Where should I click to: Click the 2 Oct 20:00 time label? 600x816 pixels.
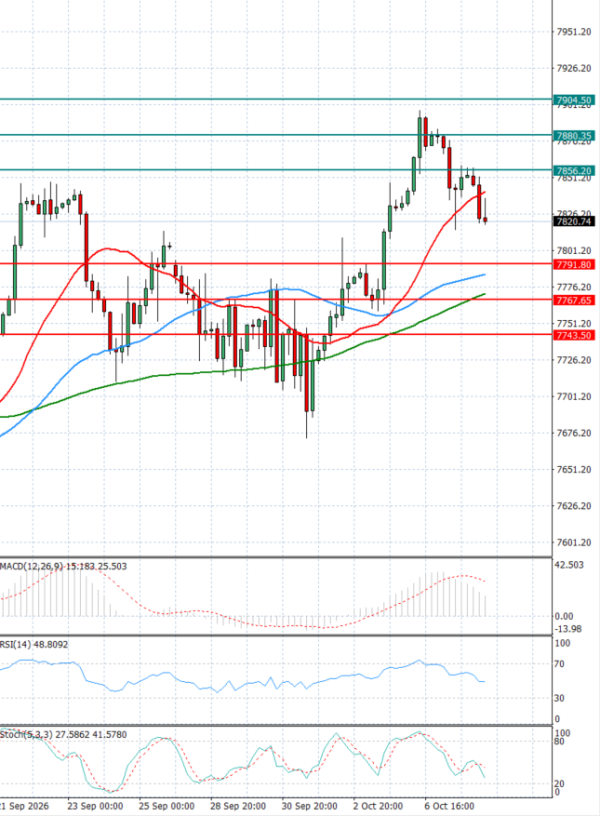379,806
